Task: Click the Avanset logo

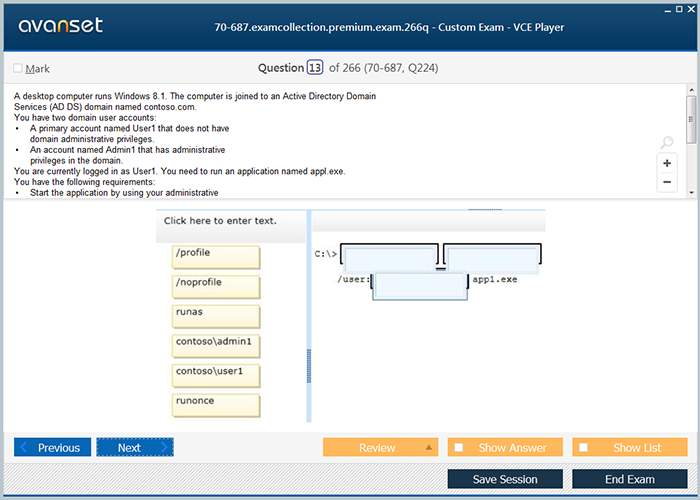Action: pos(61,25)
